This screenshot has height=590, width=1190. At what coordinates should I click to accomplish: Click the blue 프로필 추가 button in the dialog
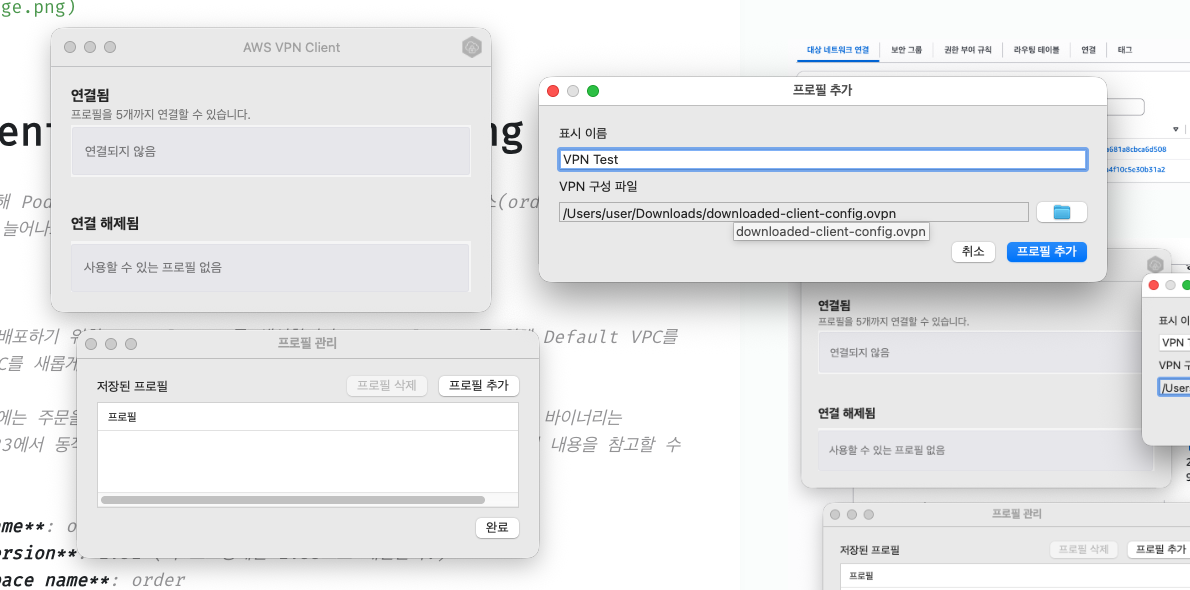click(1047, 251)
